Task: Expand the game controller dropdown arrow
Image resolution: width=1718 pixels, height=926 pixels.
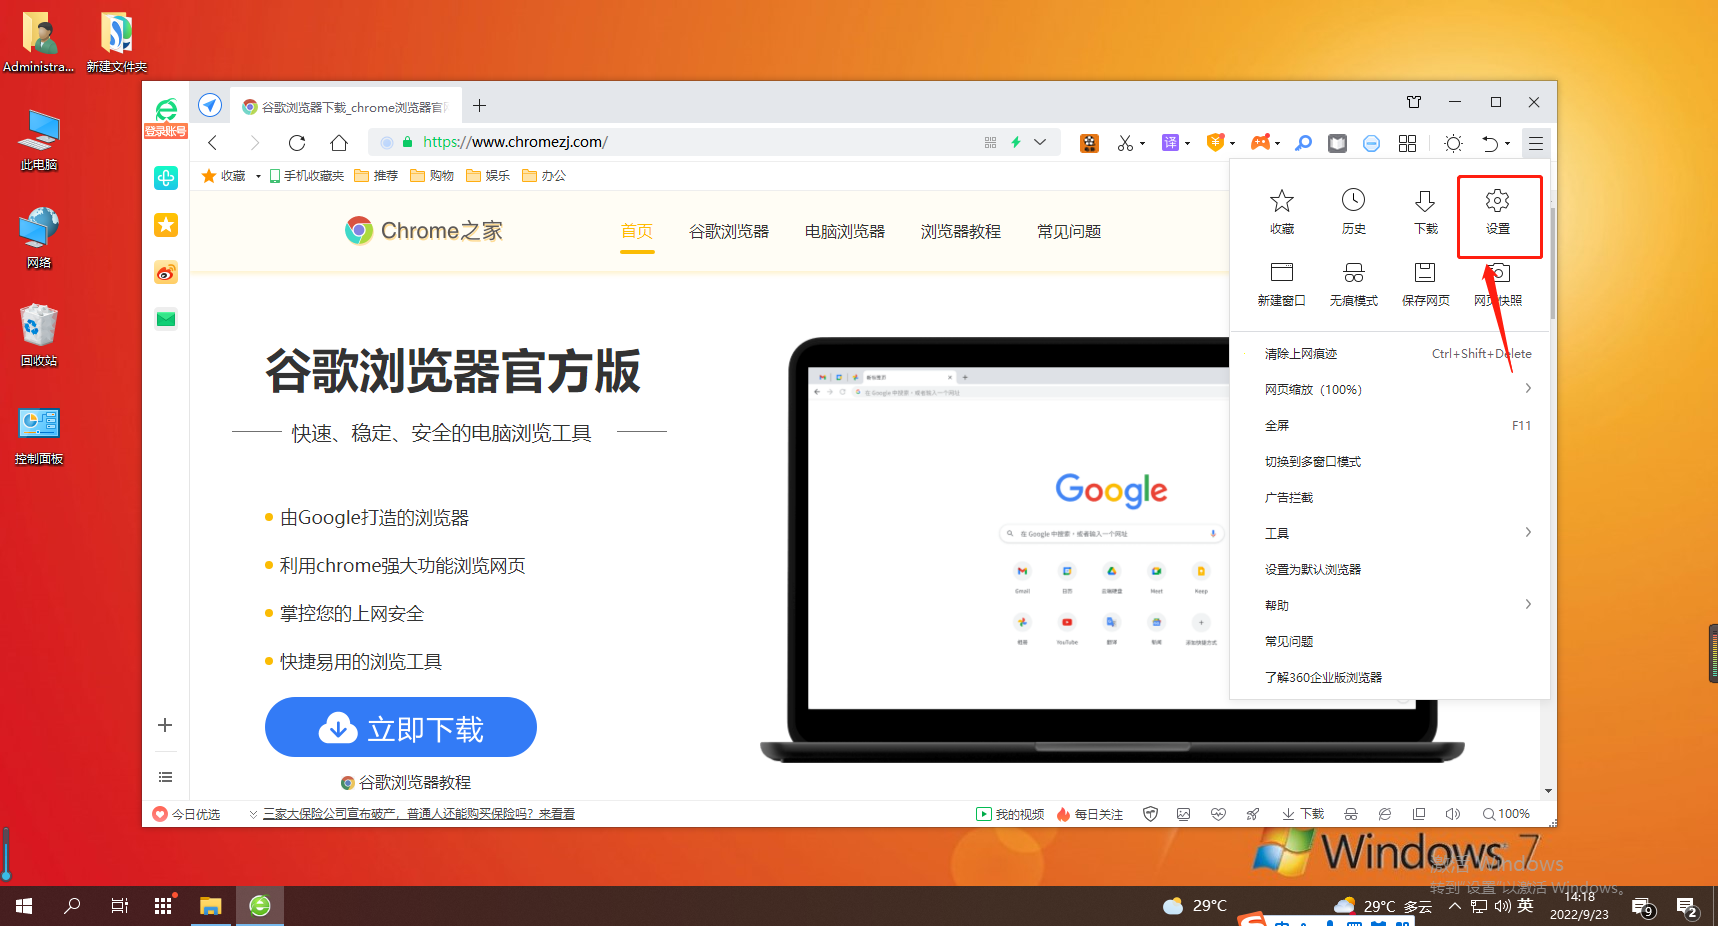Action: pyautogui.click(x=1277, y=144)
